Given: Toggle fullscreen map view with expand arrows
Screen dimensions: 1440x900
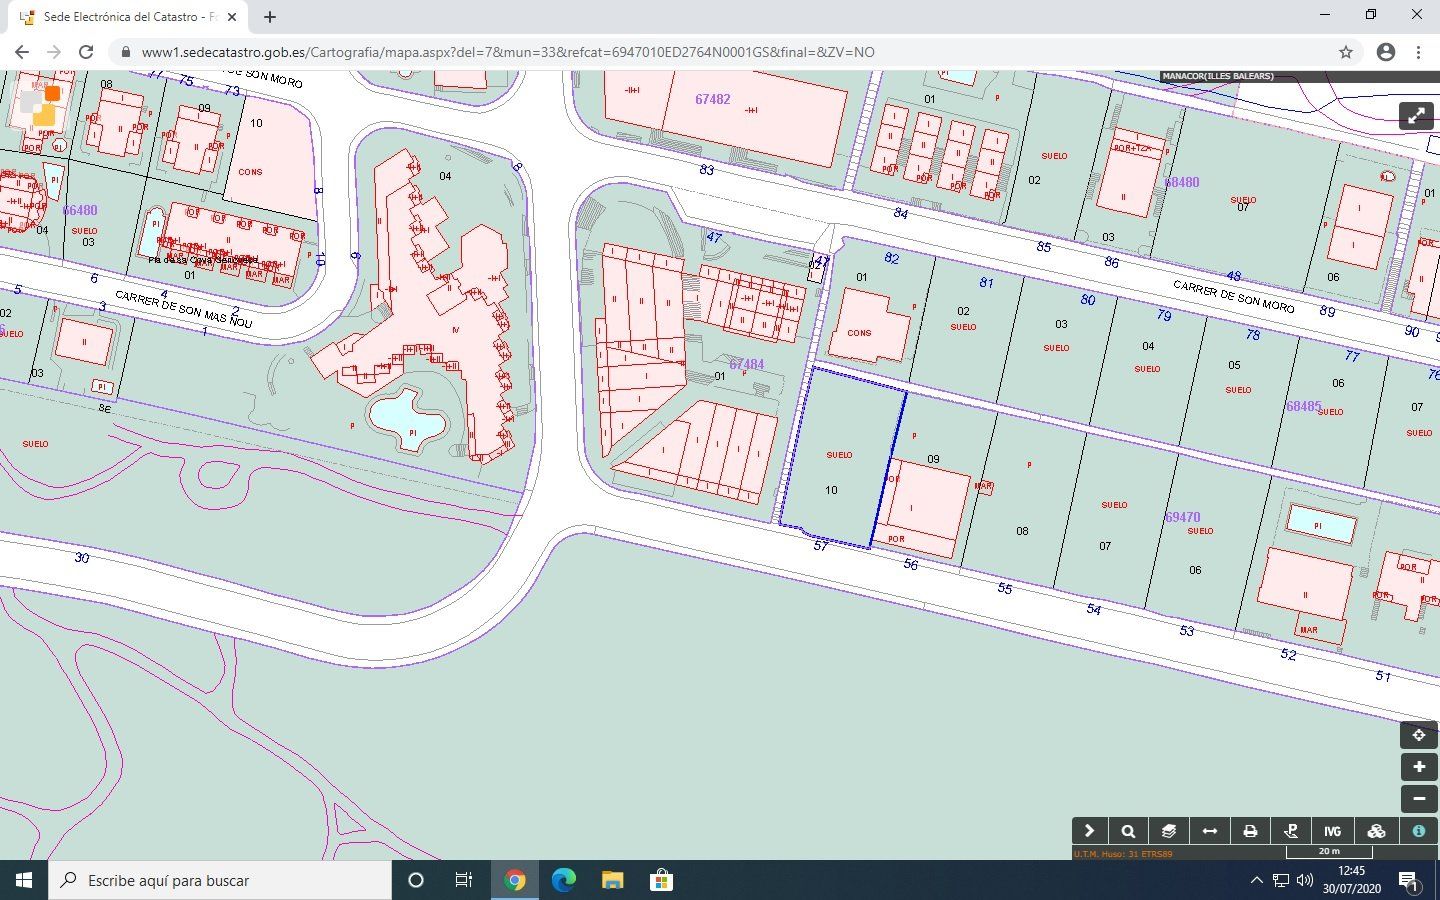Looking at the screenshot, I should 1416,115.
